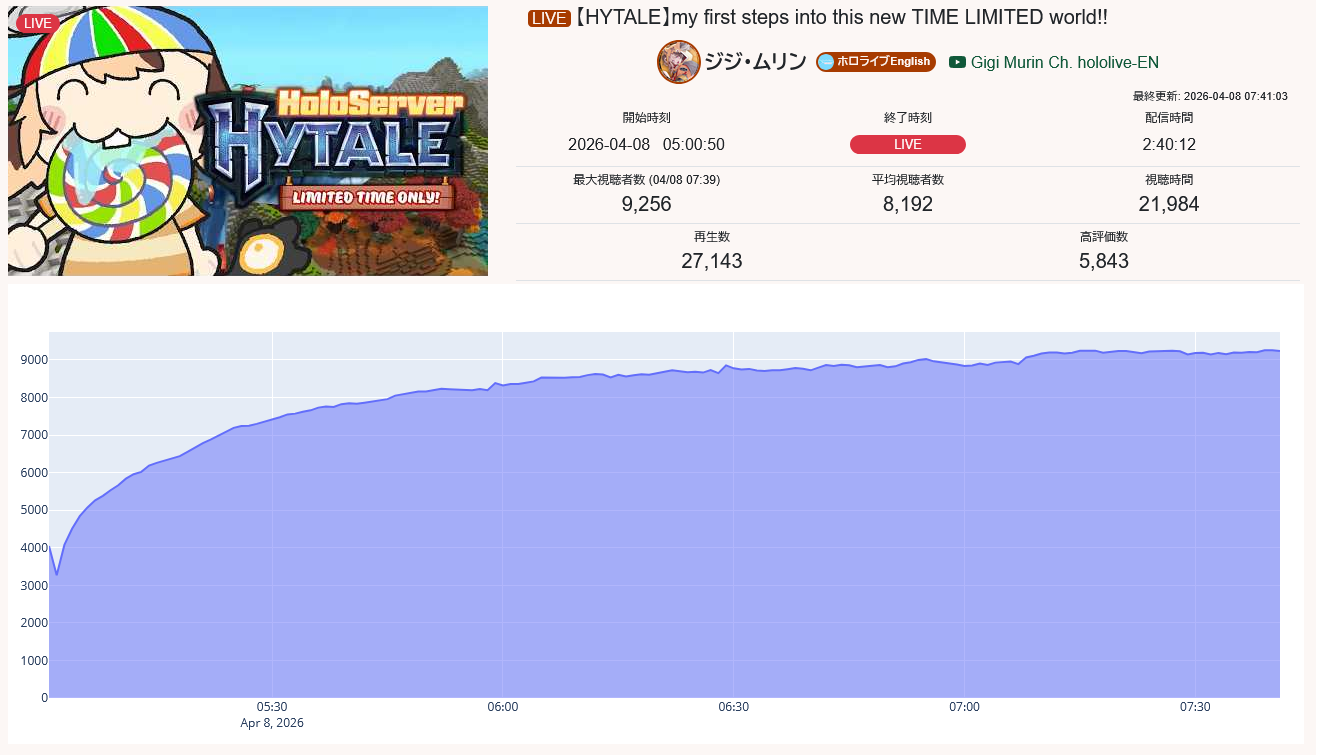
Task: Click the red LIVE end-time pill
Action: click(x=908, y=144)
